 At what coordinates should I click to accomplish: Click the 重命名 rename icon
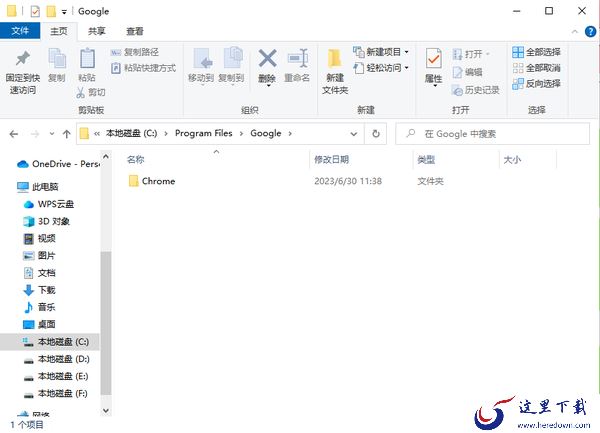click(297, 59)
